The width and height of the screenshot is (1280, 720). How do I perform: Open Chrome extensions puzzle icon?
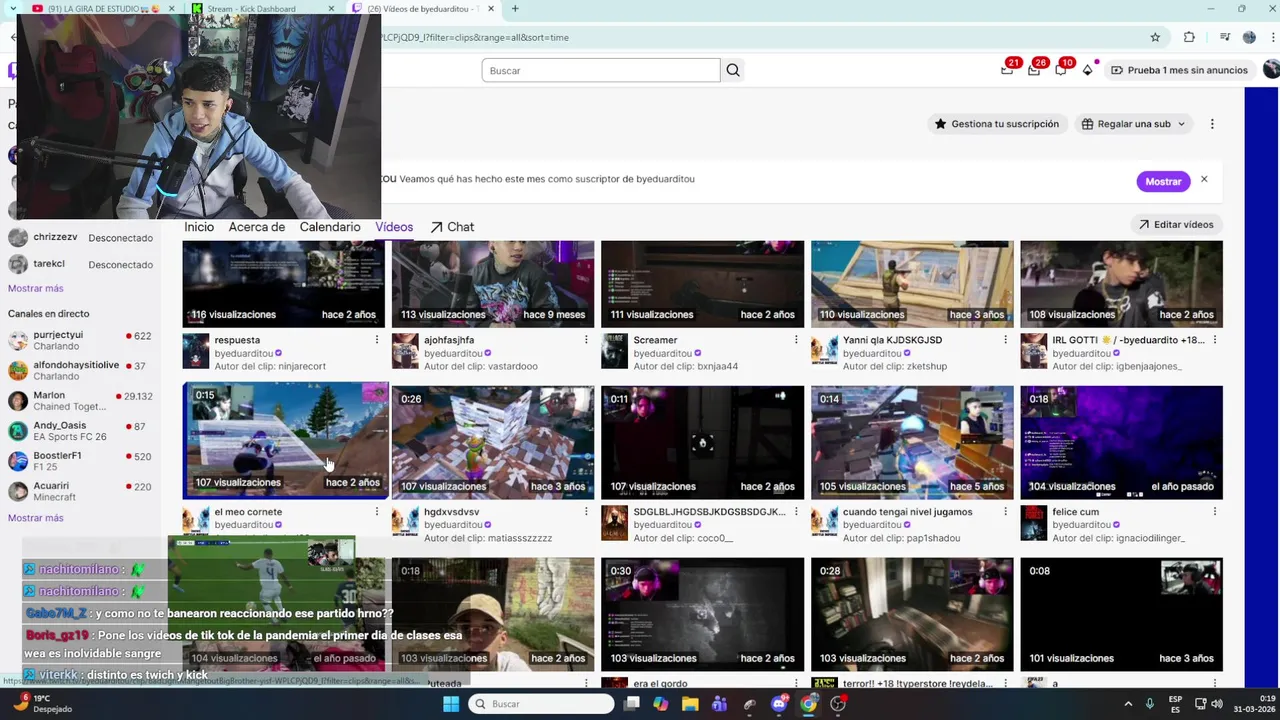pos(1189,37)
